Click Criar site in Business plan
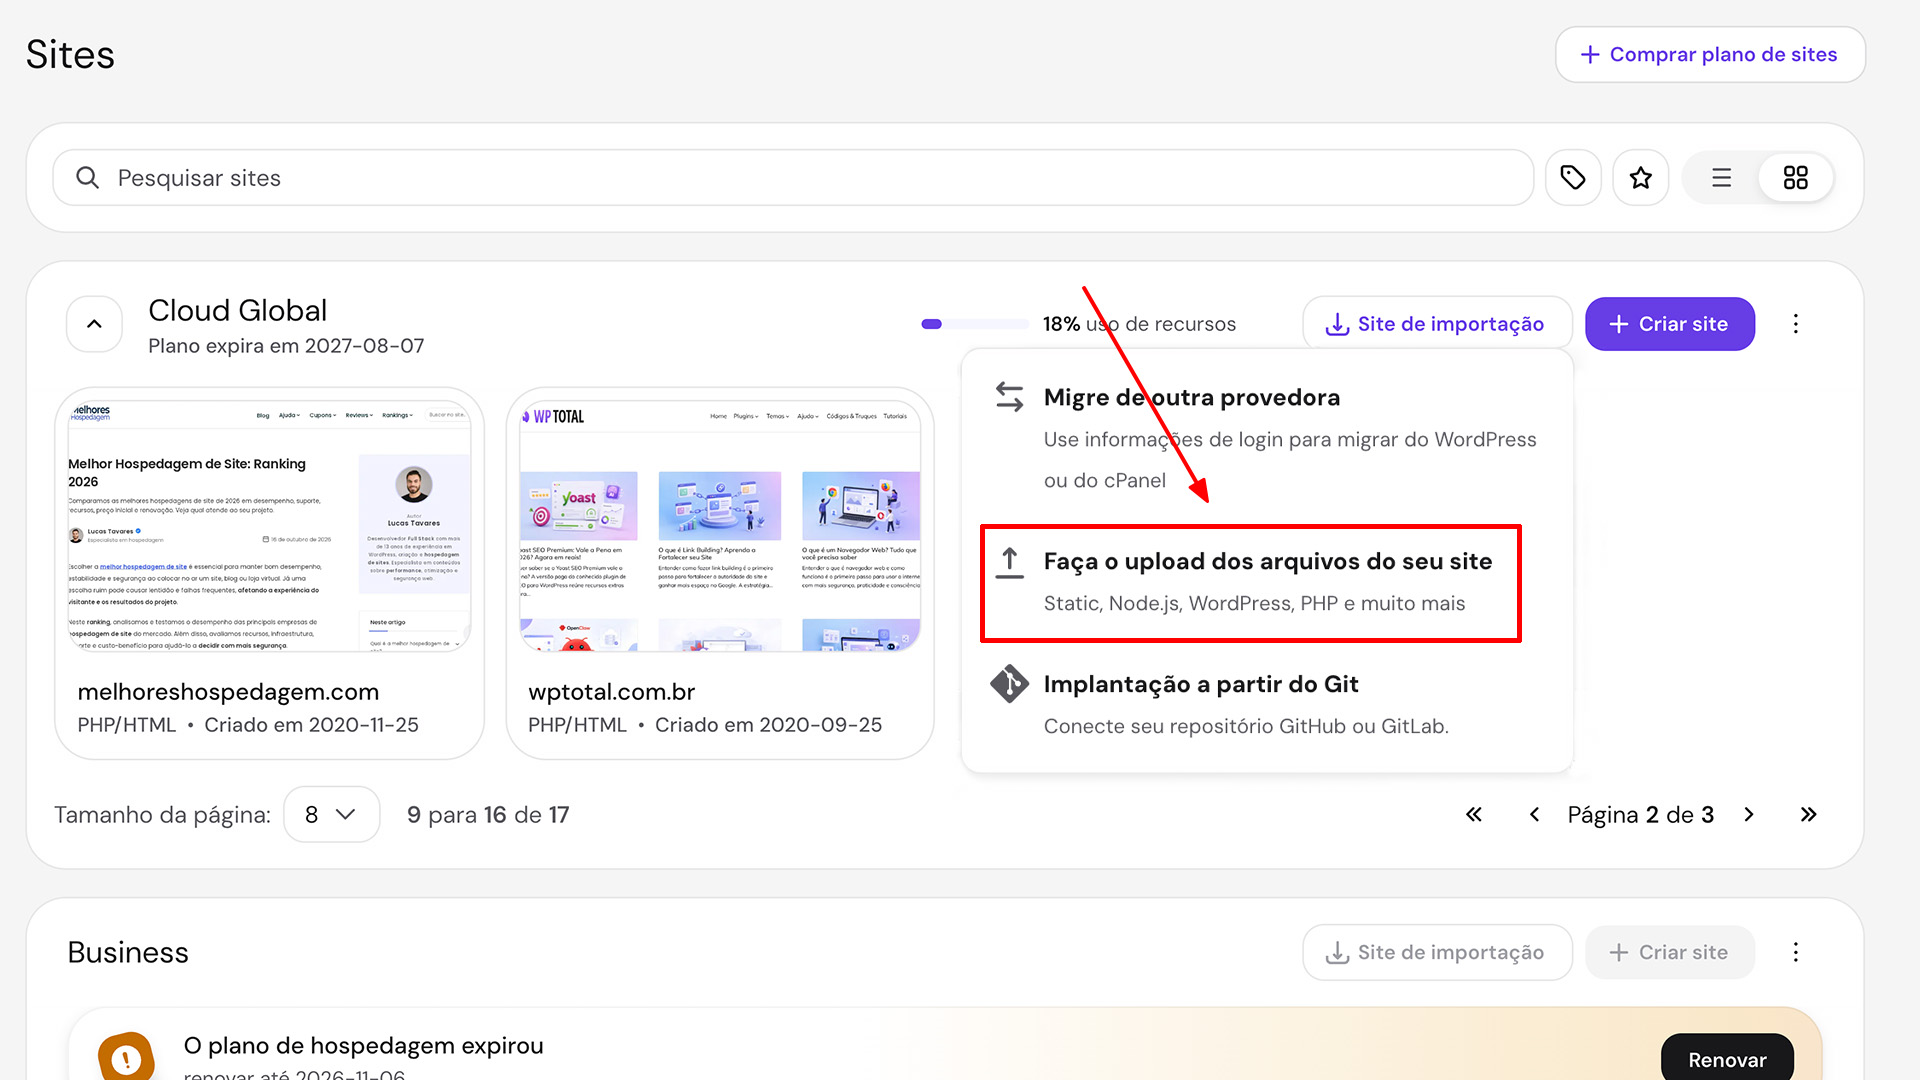The image size is (1920, 1080). click(1669, 952)
